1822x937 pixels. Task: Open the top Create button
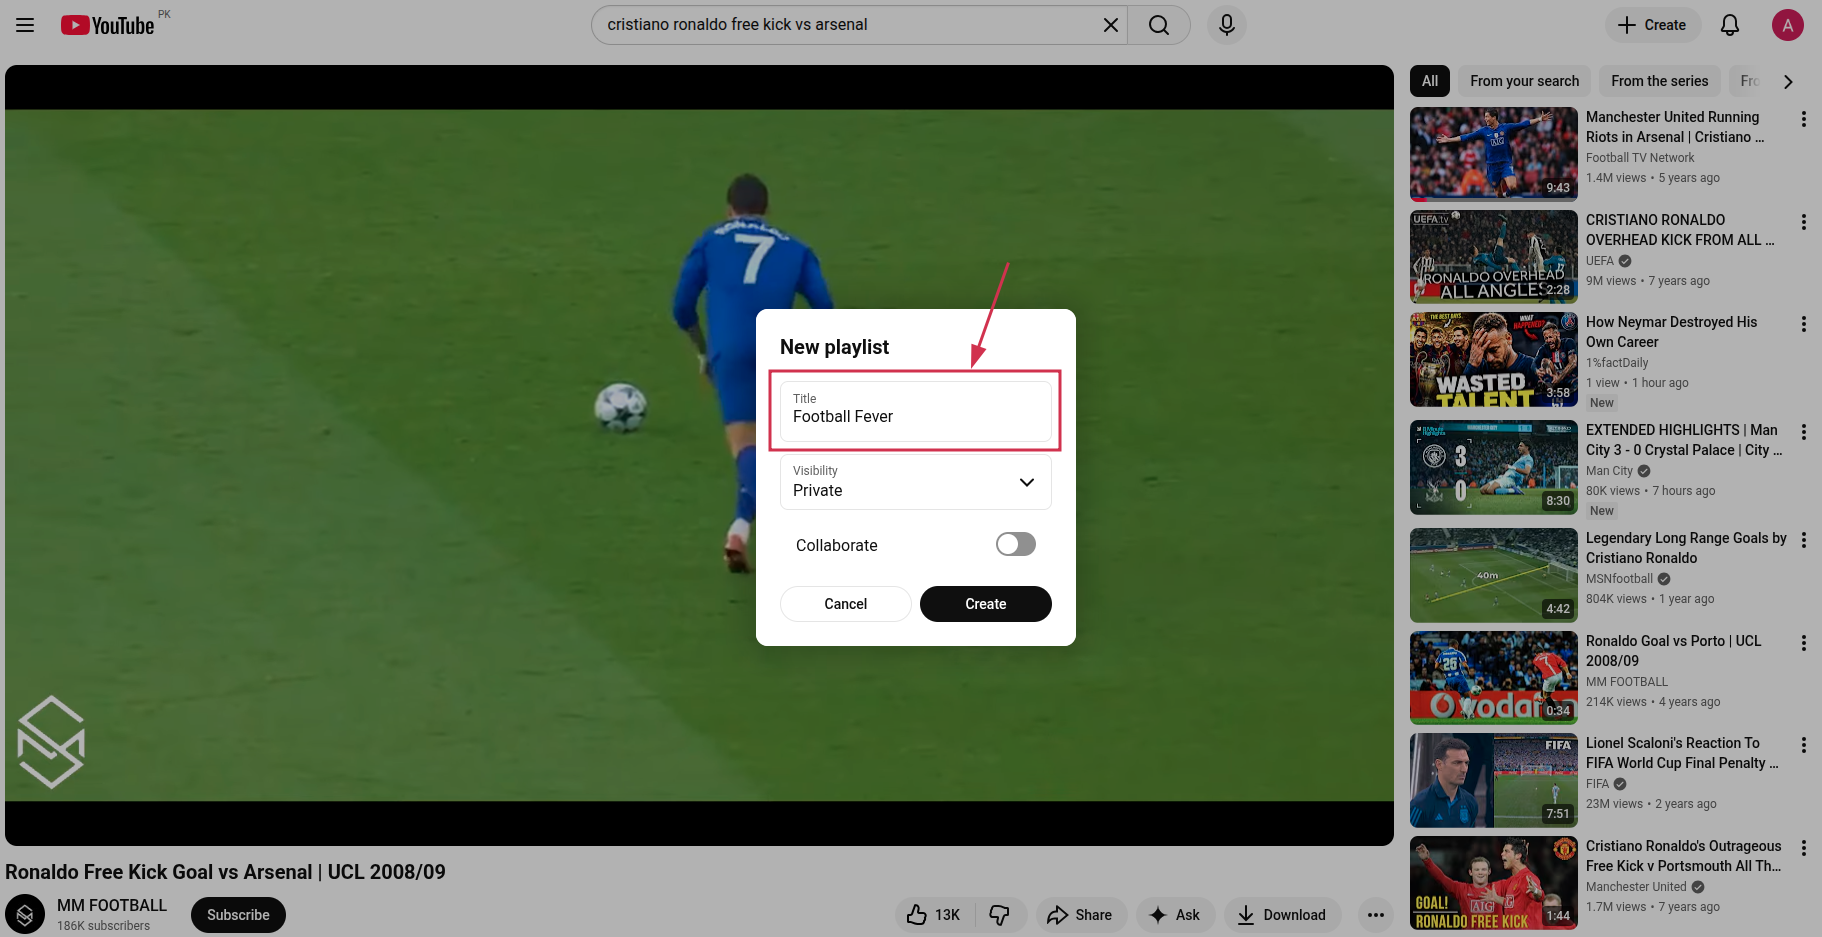pos(1653,25)
